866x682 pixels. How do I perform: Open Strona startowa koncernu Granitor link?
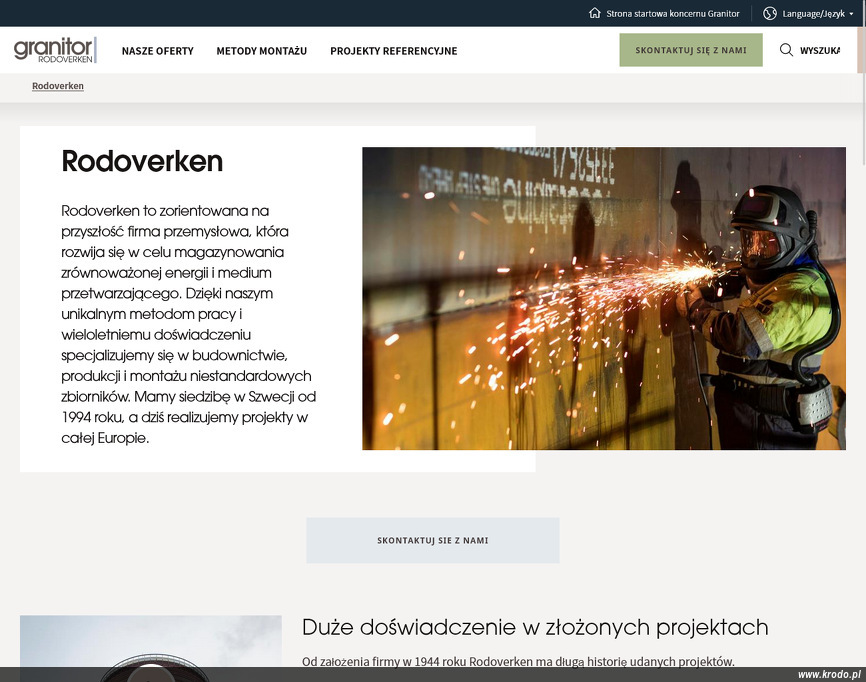point(672,14)
